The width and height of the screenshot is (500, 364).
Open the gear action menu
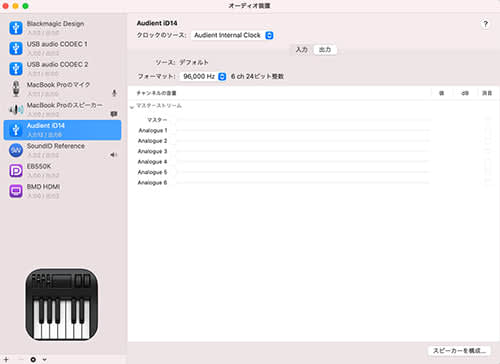pyautogui.click(x=33, y=360)
